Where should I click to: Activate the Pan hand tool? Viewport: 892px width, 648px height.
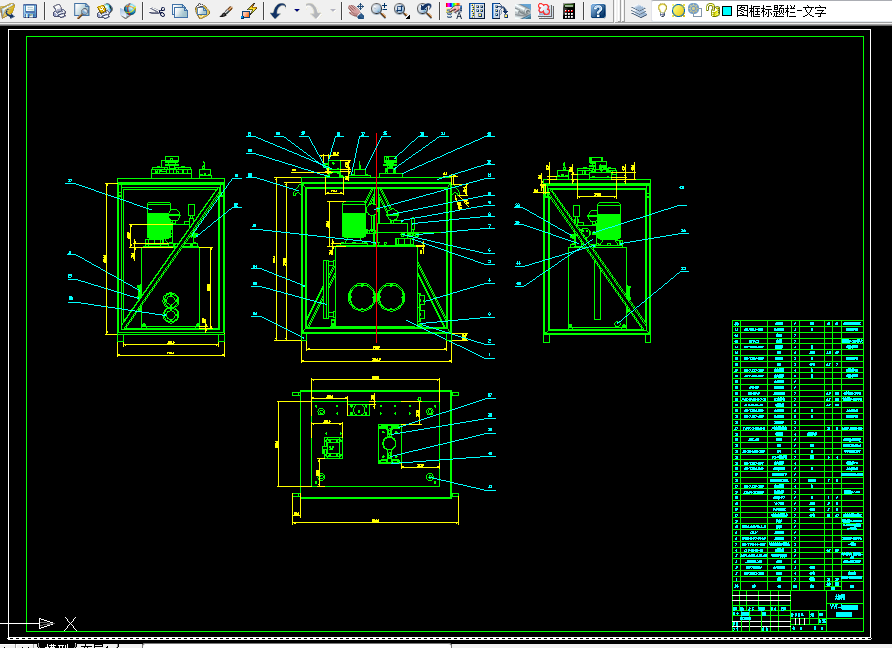point(356,10)
